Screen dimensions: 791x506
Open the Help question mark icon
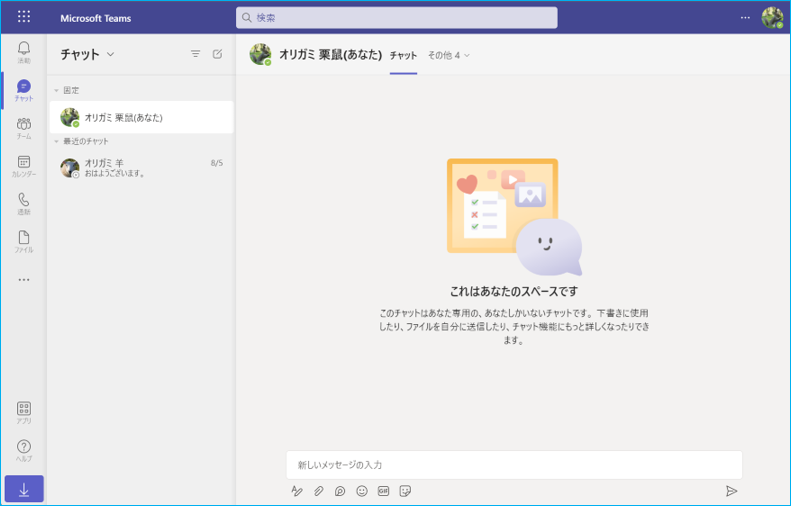24,450
